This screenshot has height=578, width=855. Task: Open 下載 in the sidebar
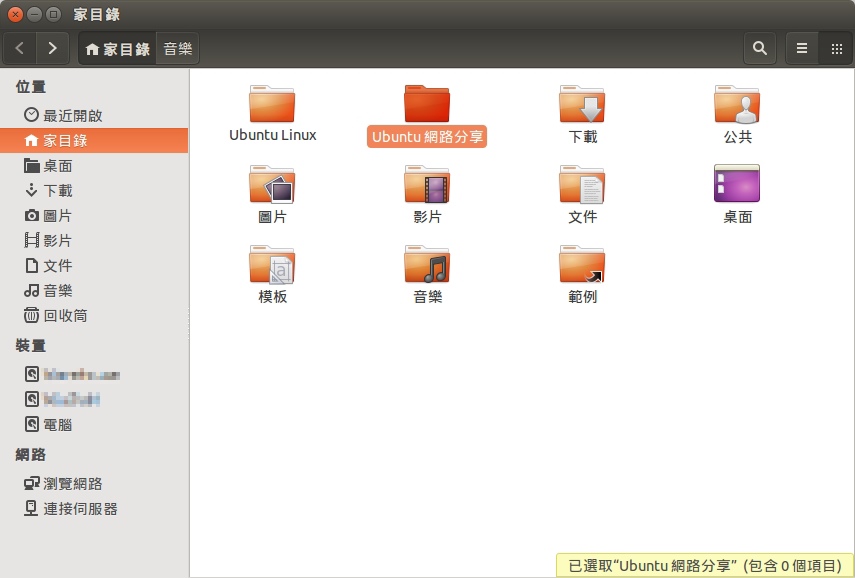point(94,191)
